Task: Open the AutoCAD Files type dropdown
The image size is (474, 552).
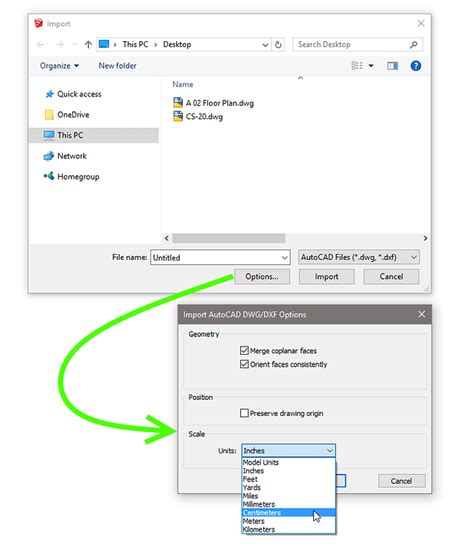Action: pos(358,257)
